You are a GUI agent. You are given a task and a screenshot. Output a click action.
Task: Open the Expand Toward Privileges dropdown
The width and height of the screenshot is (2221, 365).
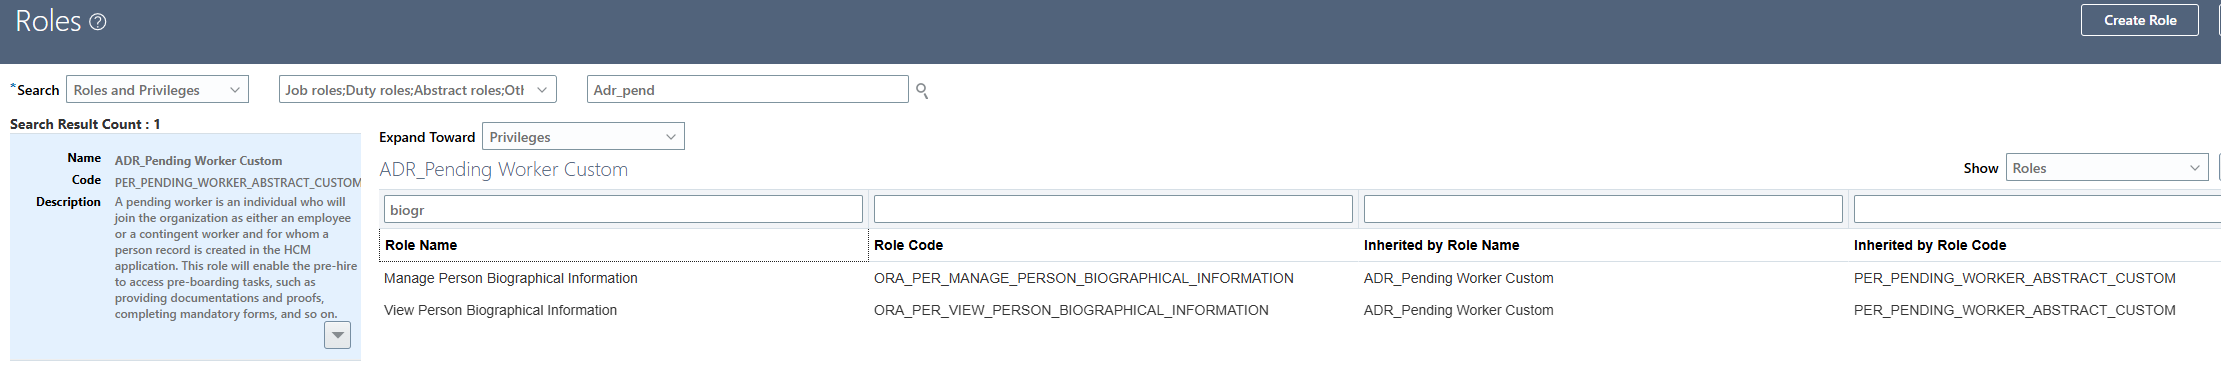point(583,137)
